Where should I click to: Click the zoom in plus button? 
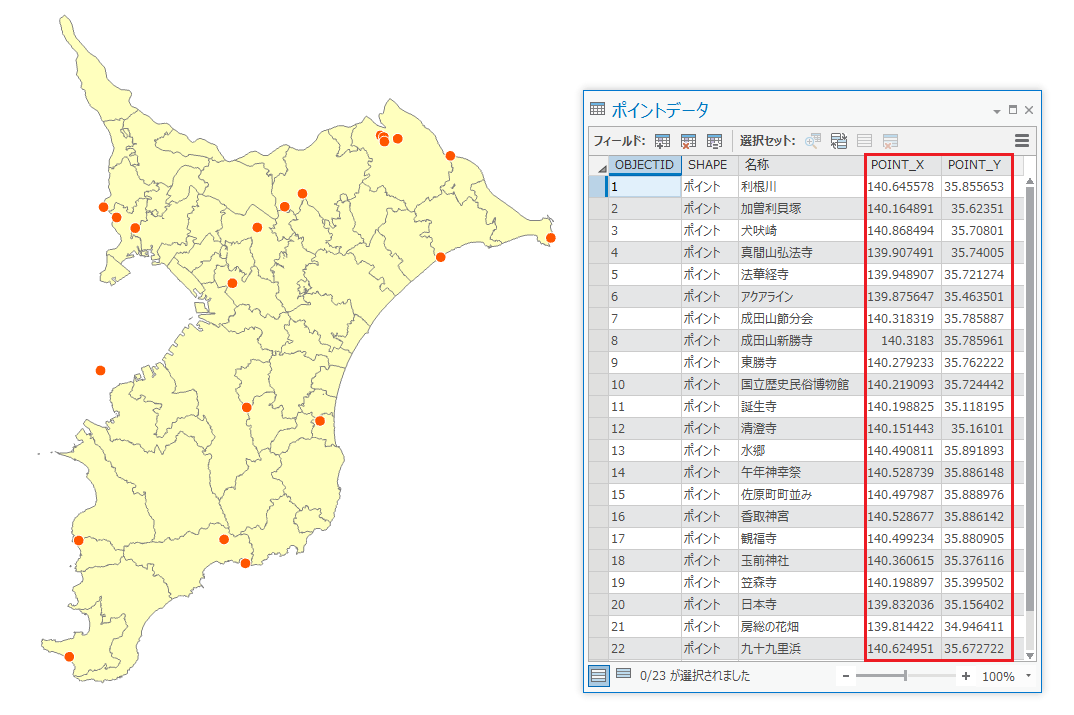tap(966, 676)
